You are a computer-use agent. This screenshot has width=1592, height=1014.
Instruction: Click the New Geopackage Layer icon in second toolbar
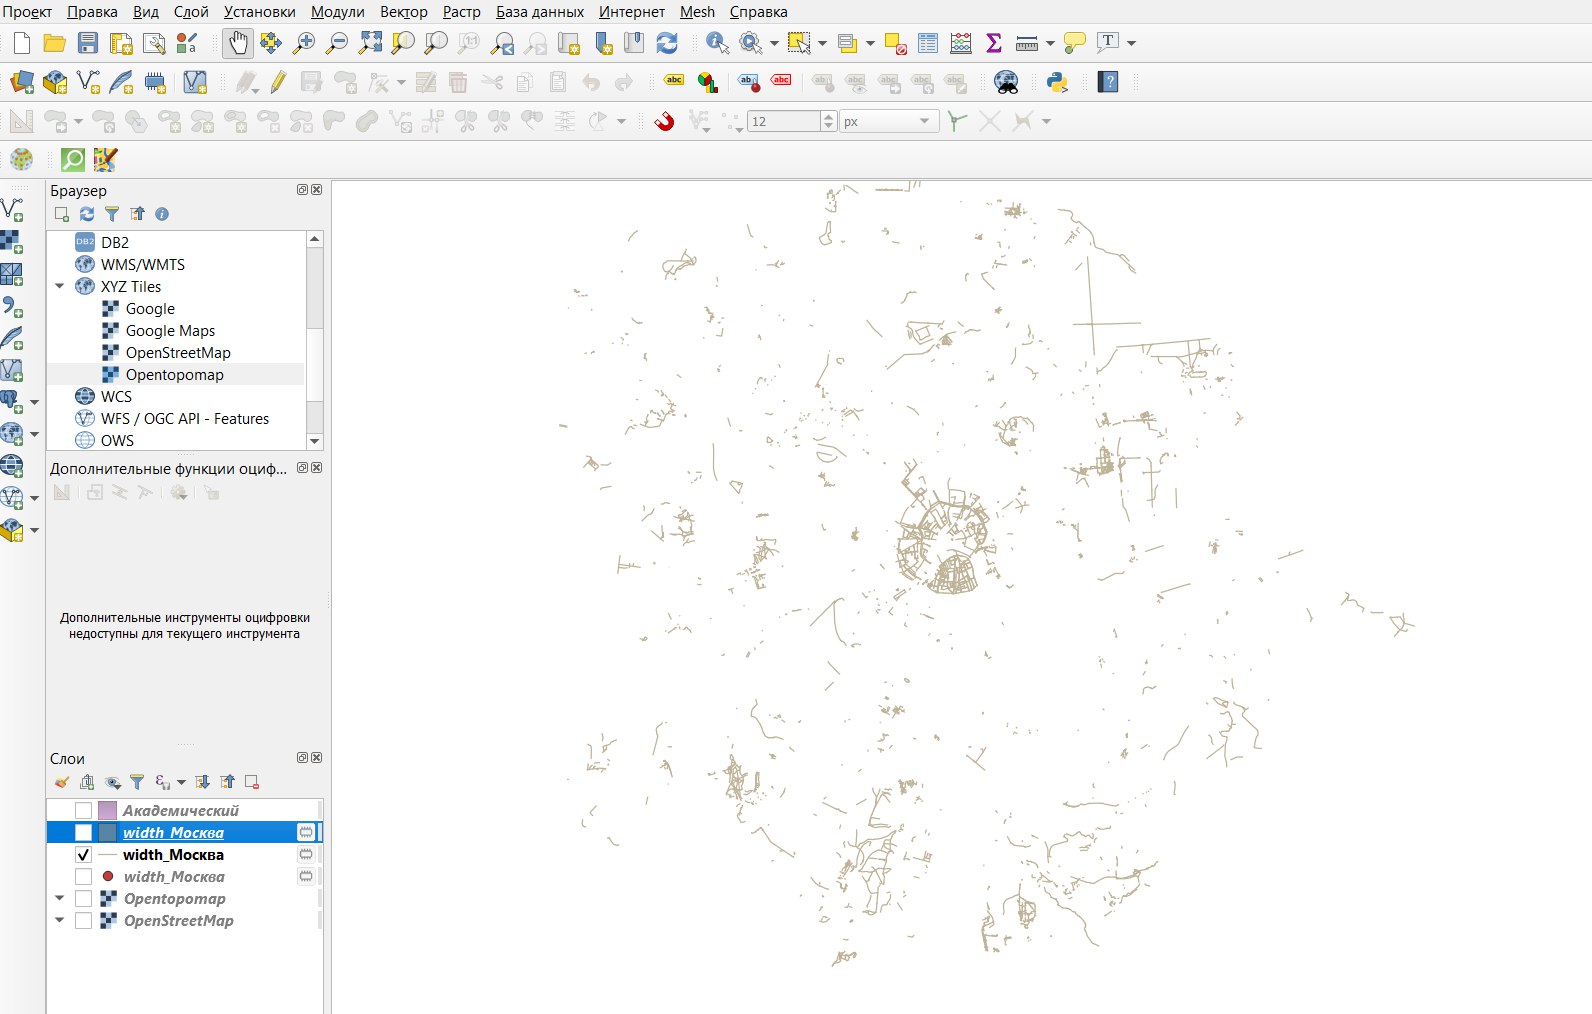pos(55,82)
